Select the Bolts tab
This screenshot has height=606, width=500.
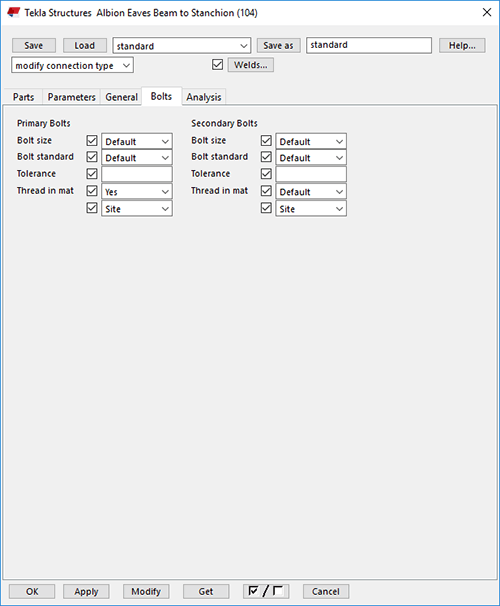click(x=161, y=96)
